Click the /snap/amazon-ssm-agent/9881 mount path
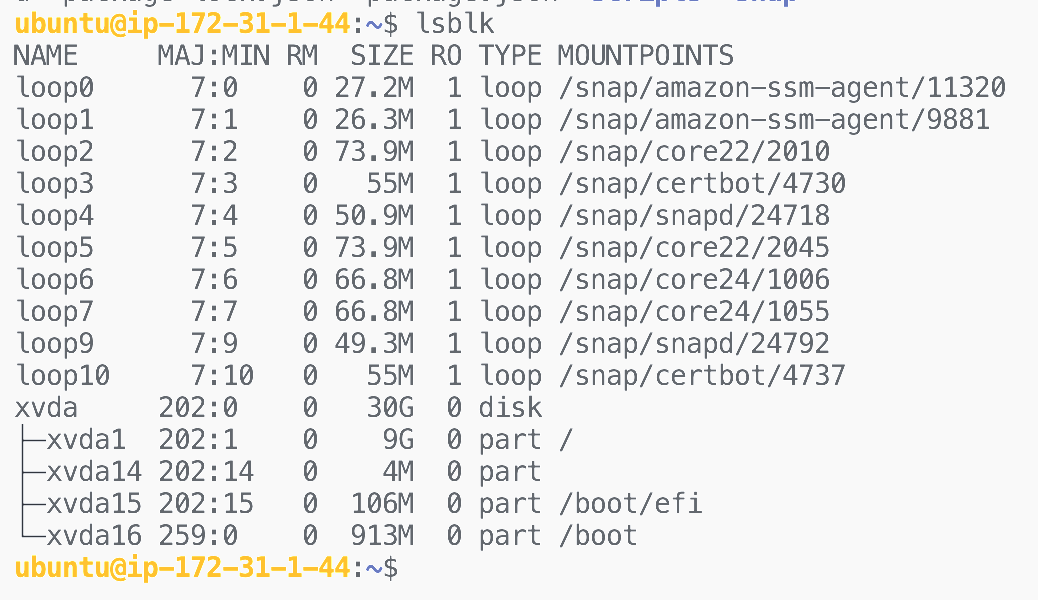 click(773, 120)
